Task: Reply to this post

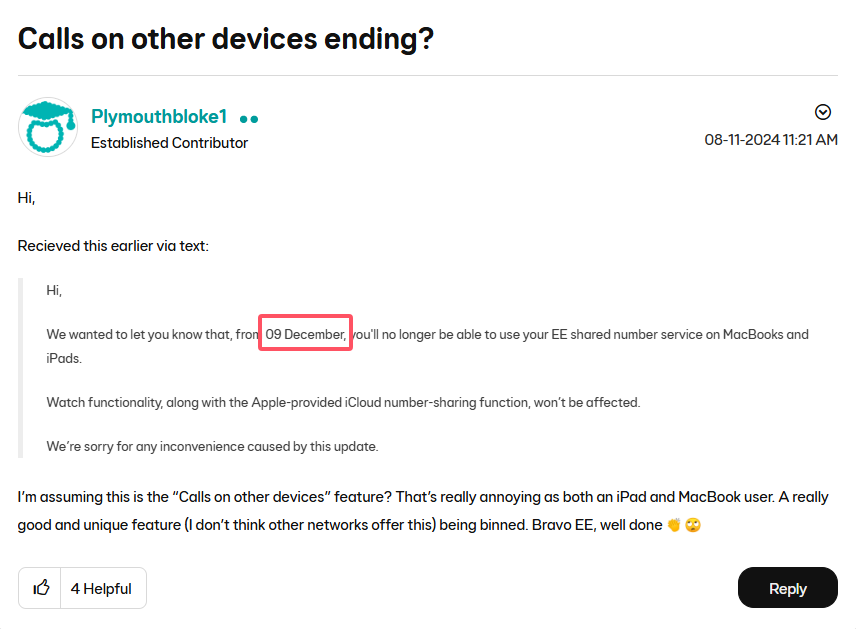Action: click(788, 588)
